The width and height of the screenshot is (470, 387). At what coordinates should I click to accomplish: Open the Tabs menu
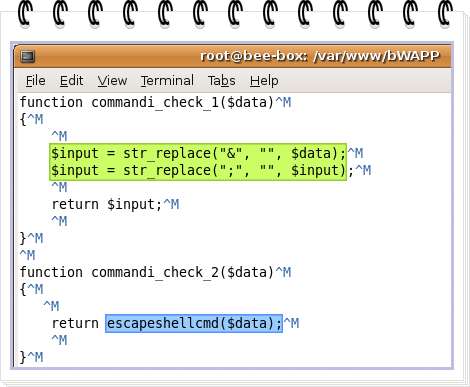click(x=222, y=81)
